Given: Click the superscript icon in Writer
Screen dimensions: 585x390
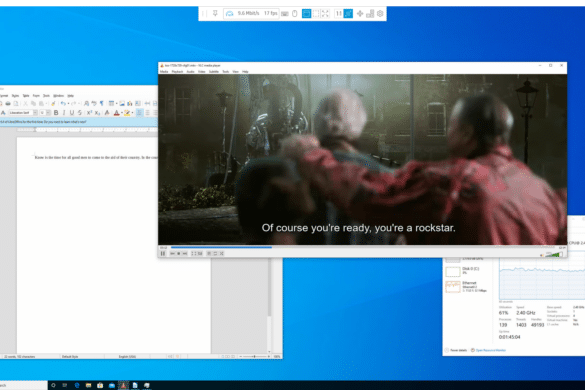Looking at the screenshot, I should [89, 113].
